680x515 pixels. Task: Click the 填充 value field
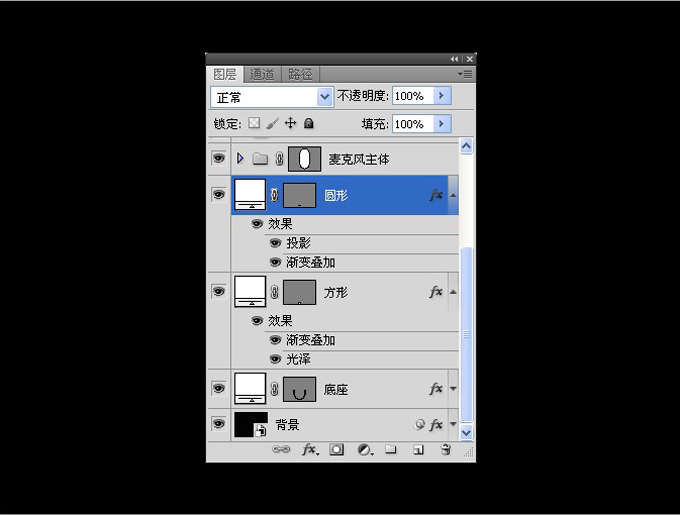tap(413, 124)
